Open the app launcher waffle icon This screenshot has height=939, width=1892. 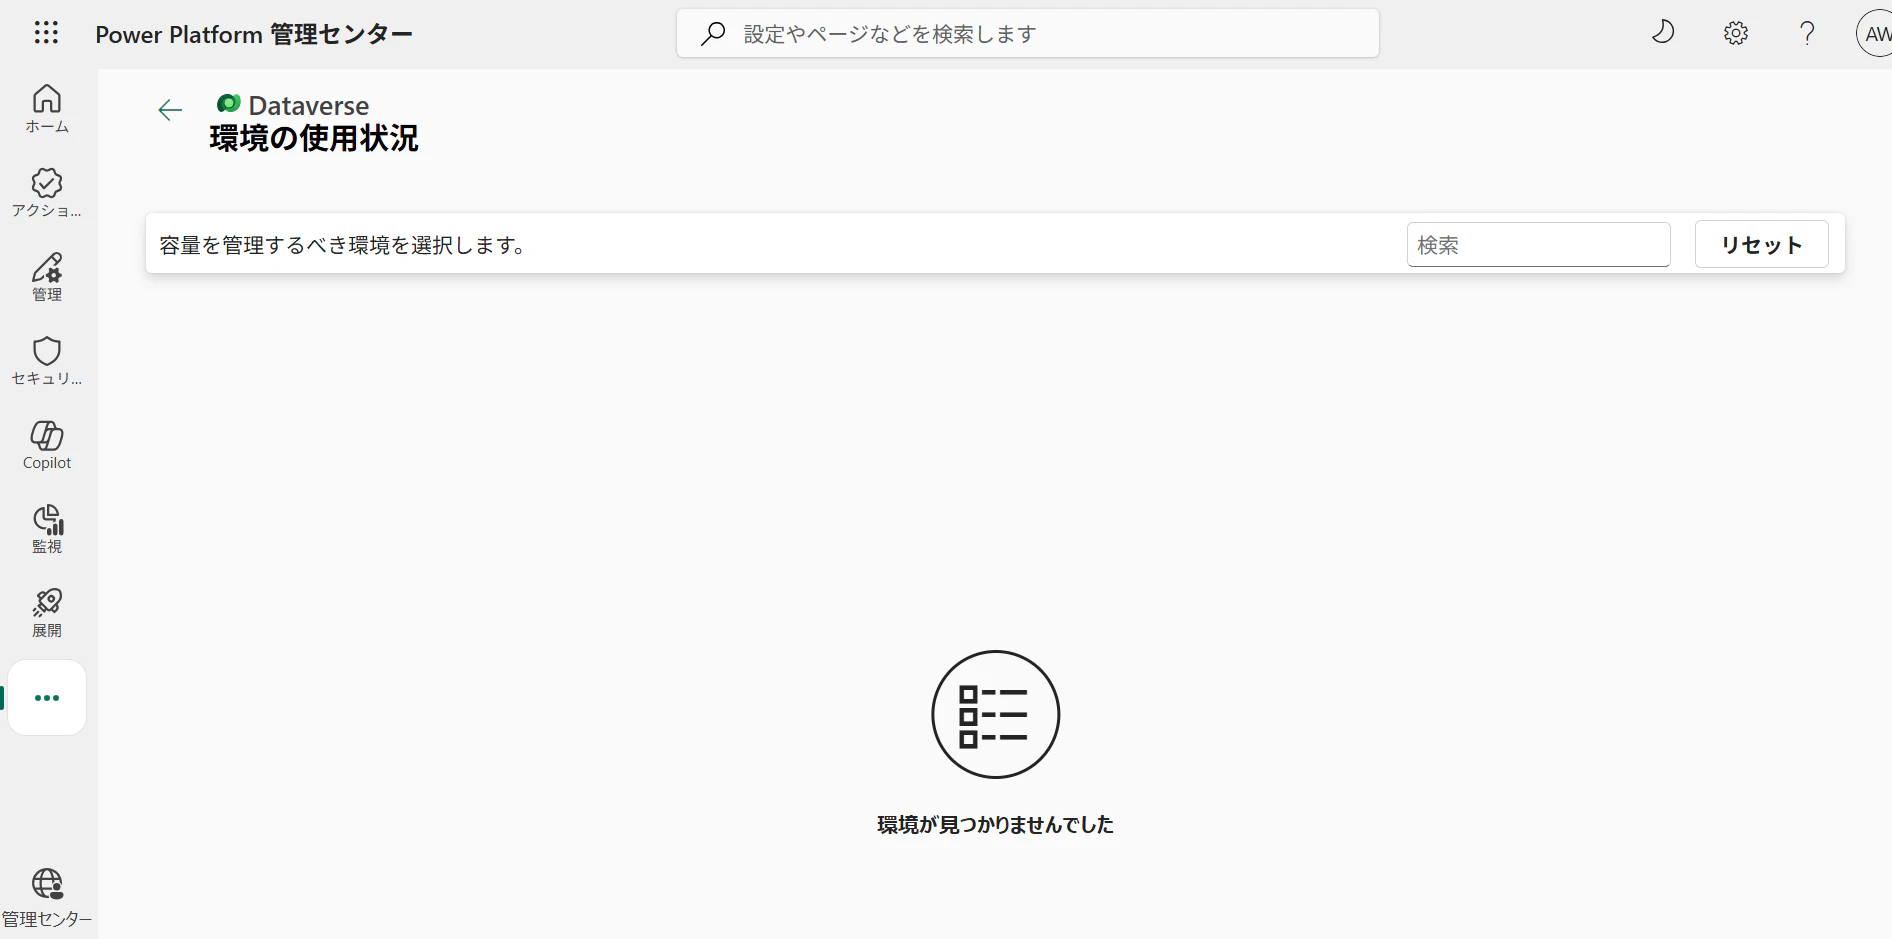pos(46,33)
